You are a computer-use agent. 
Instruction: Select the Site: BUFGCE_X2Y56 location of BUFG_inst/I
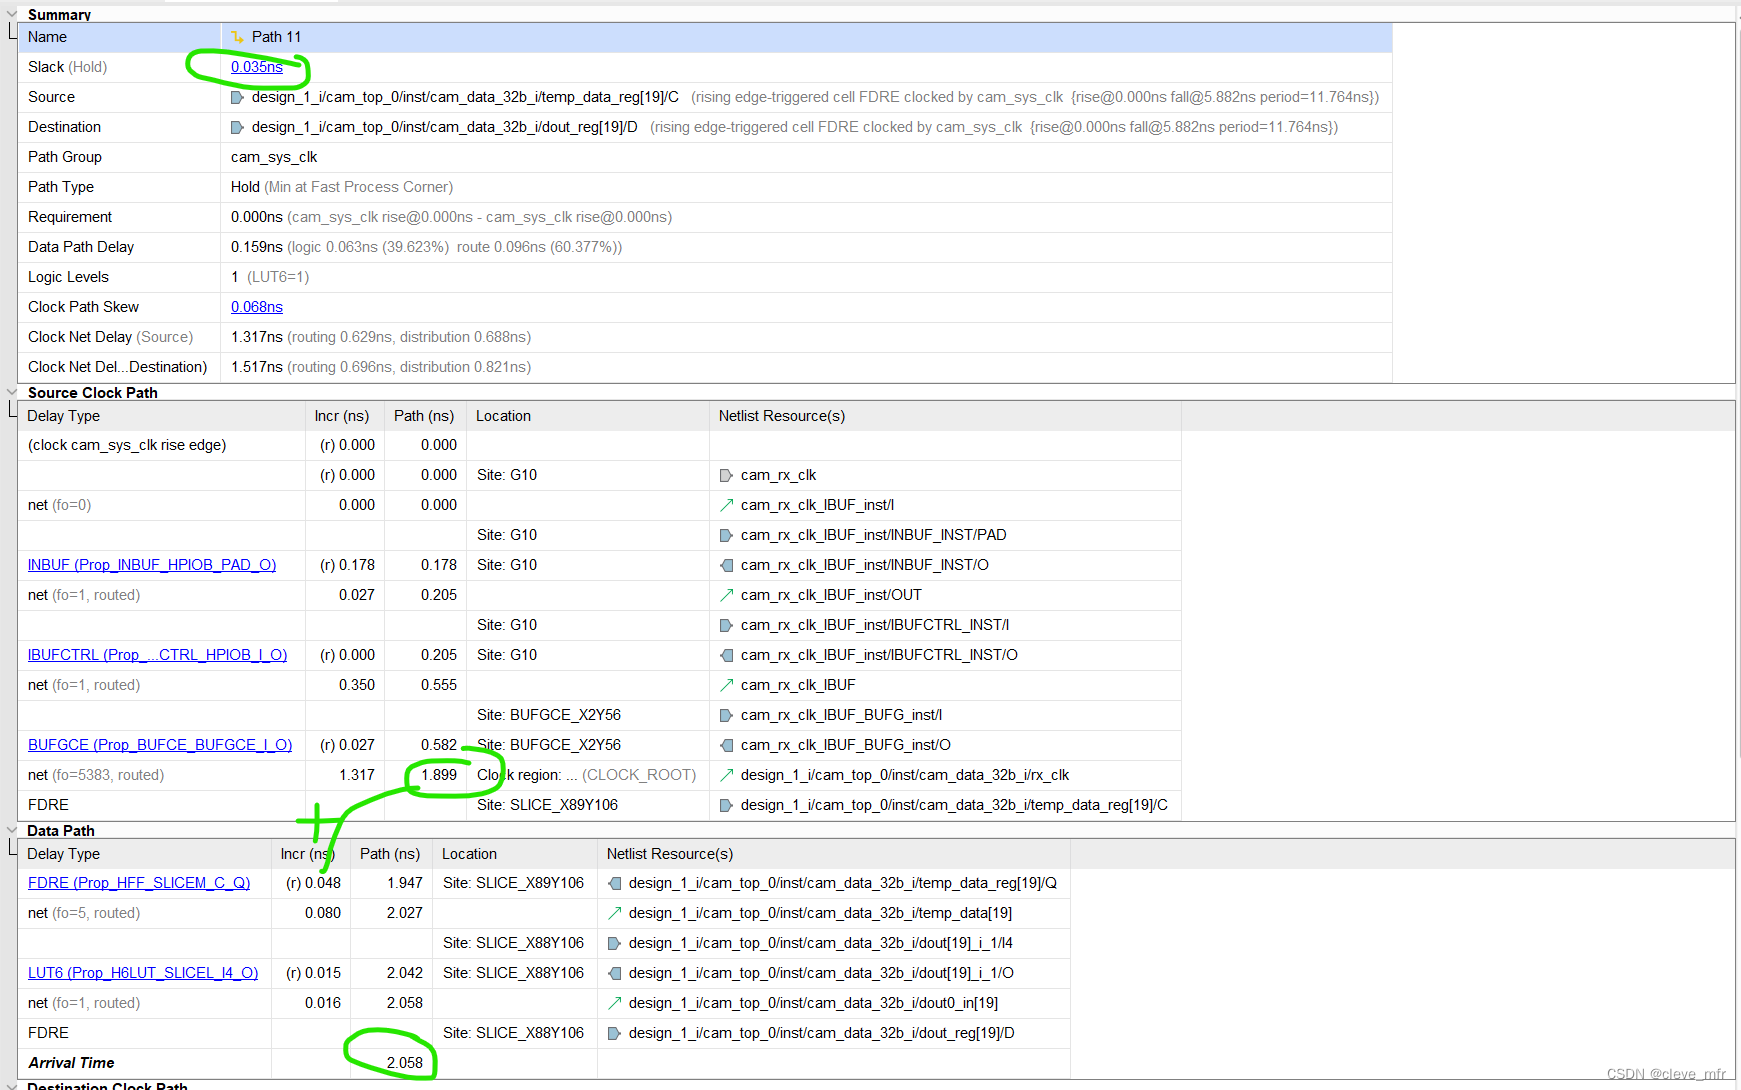549,715
